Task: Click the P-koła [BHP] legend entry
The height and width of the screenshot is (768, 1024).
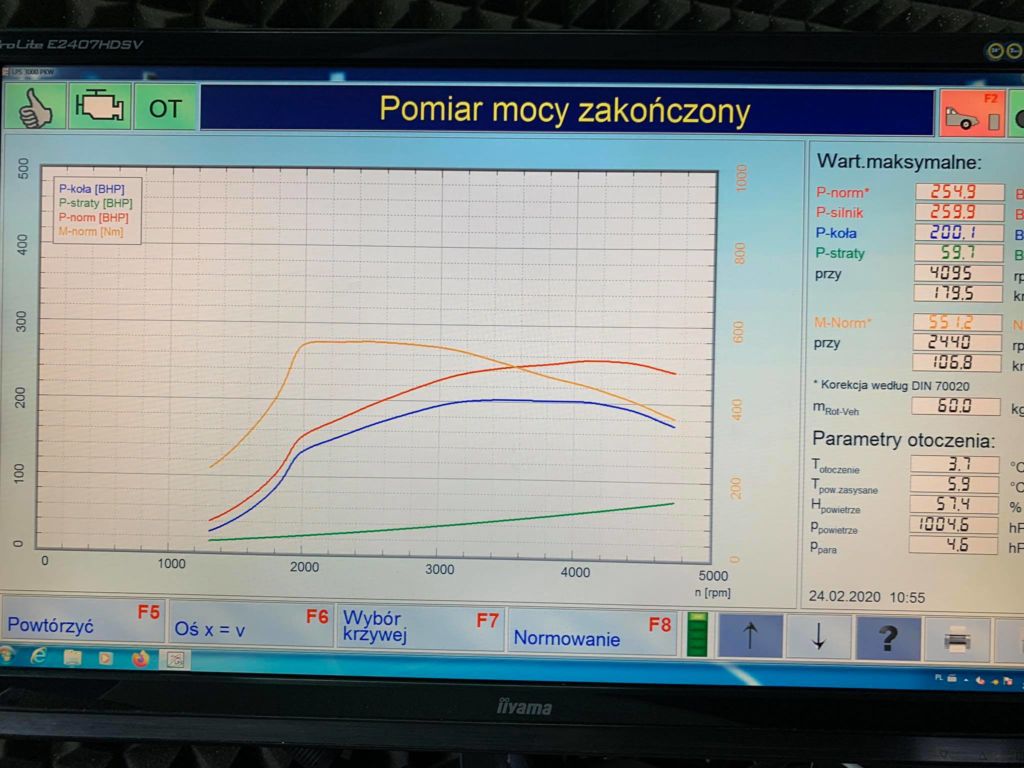Action: point(91,189)
